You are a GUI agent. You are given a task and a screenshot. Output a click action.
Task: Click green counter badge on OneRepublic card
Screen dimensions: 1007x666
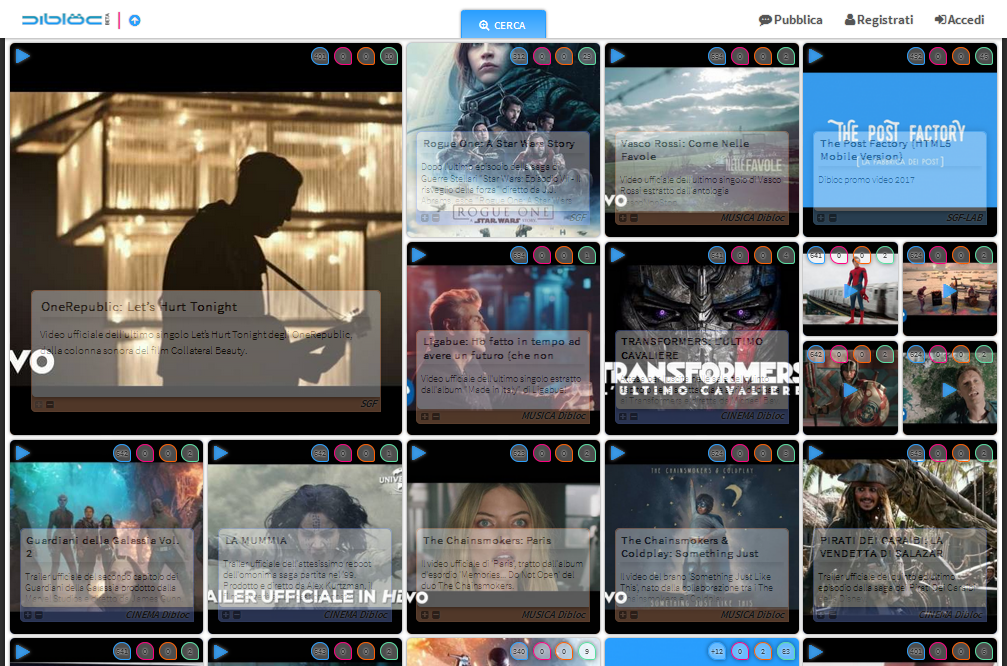click(x=389, y=57)
